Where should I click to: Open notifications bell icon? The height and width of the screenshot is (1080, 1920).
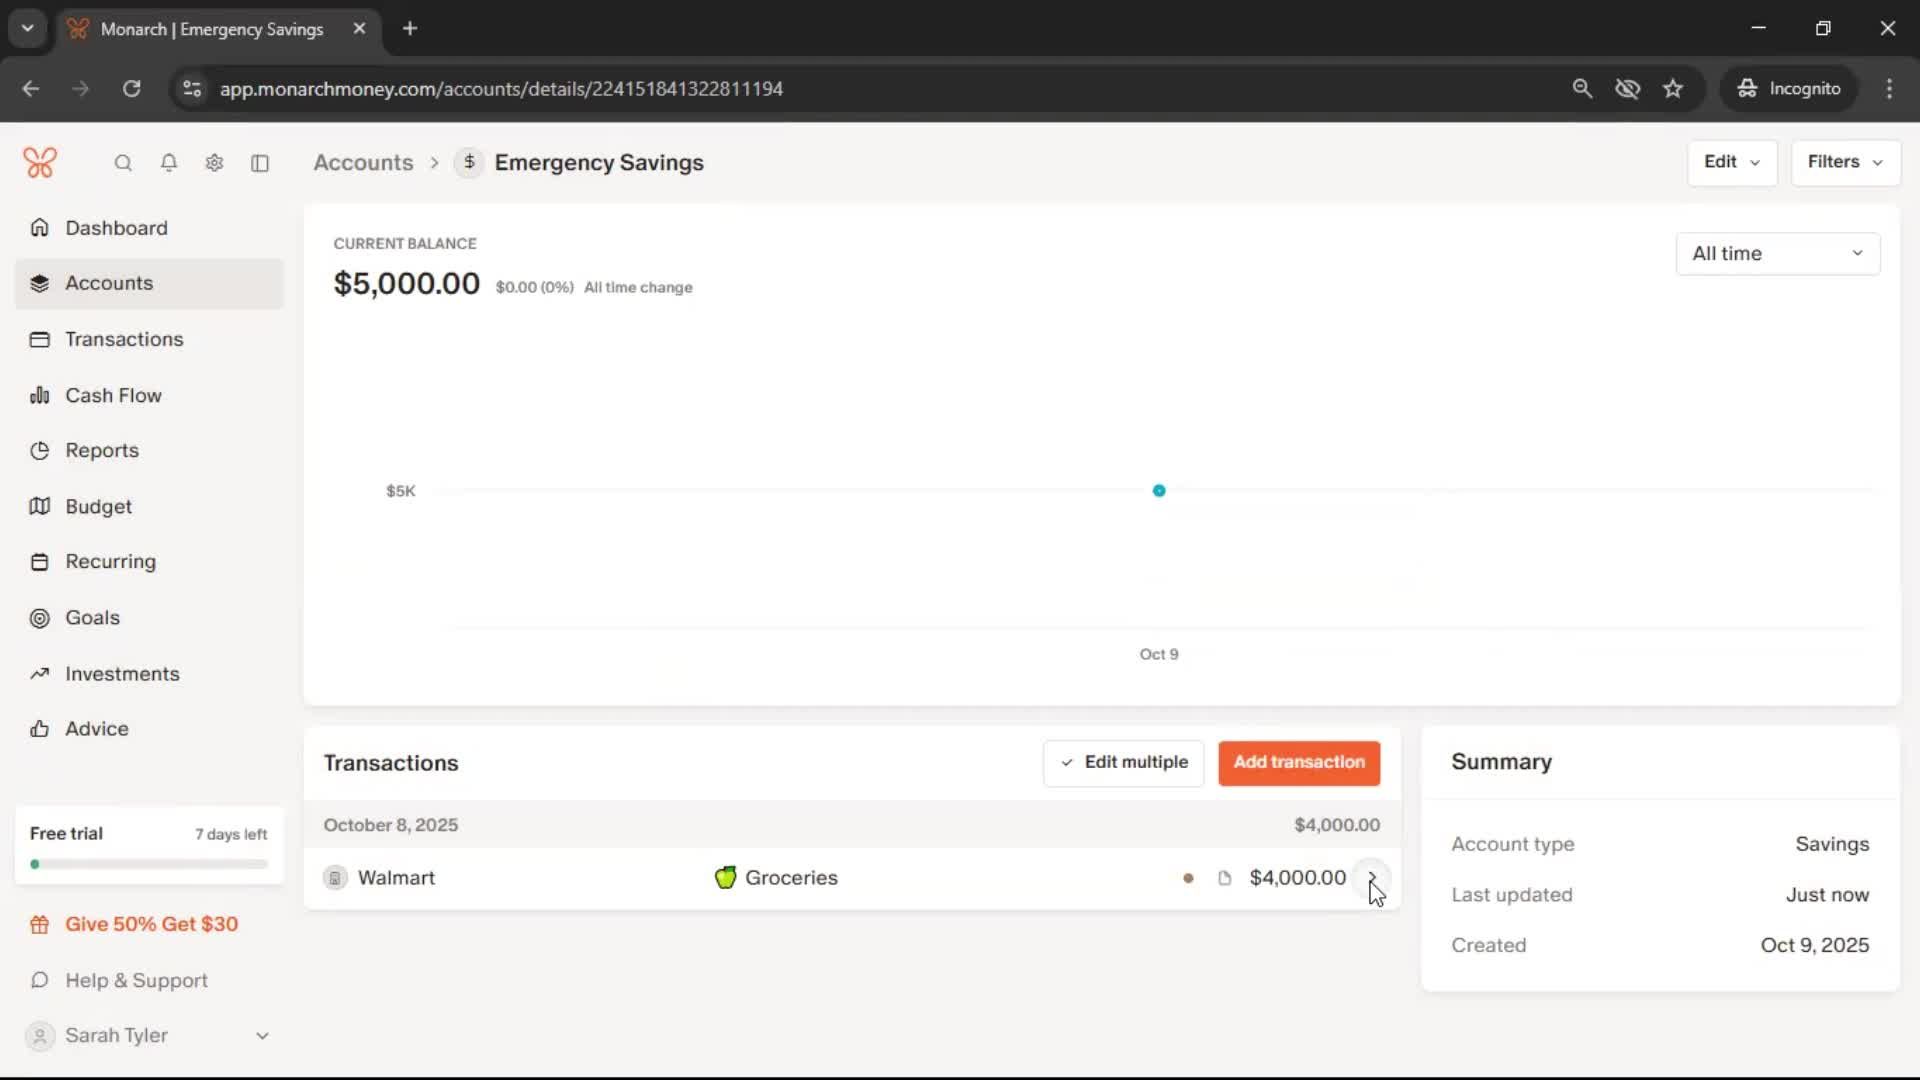pos(169,163)
